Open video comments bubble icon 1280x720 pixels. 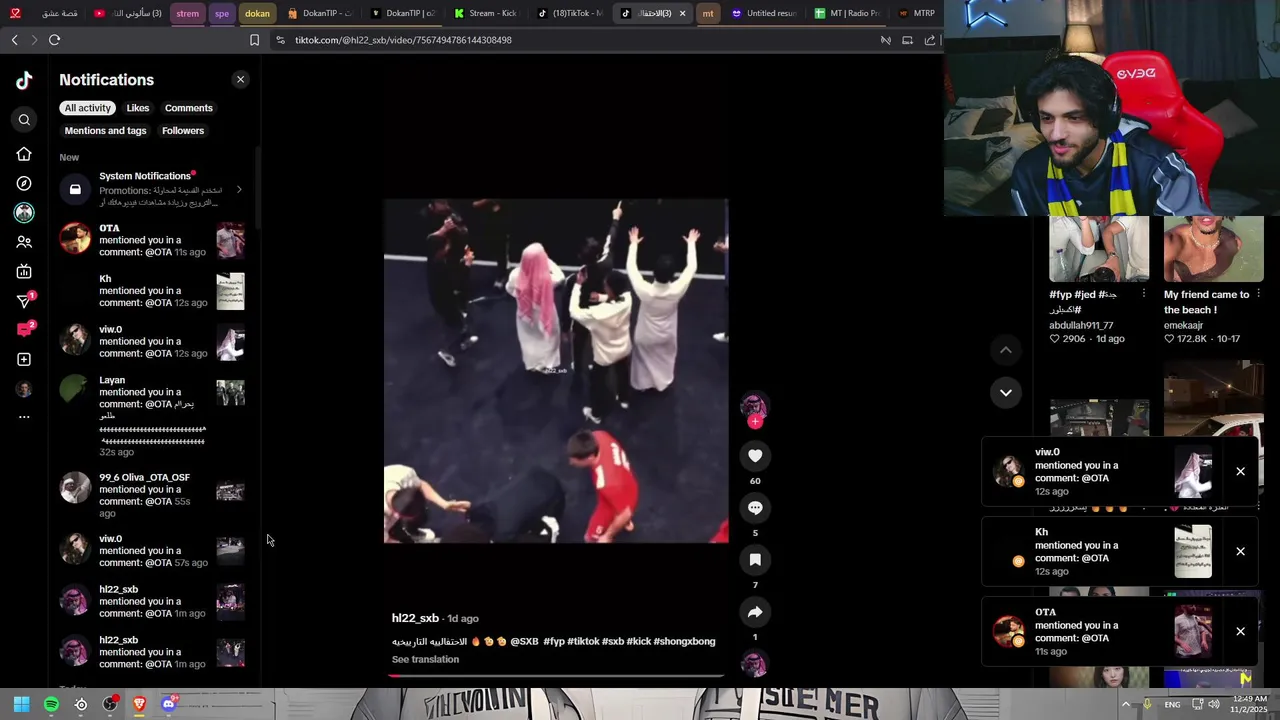[x=755, y=508]
